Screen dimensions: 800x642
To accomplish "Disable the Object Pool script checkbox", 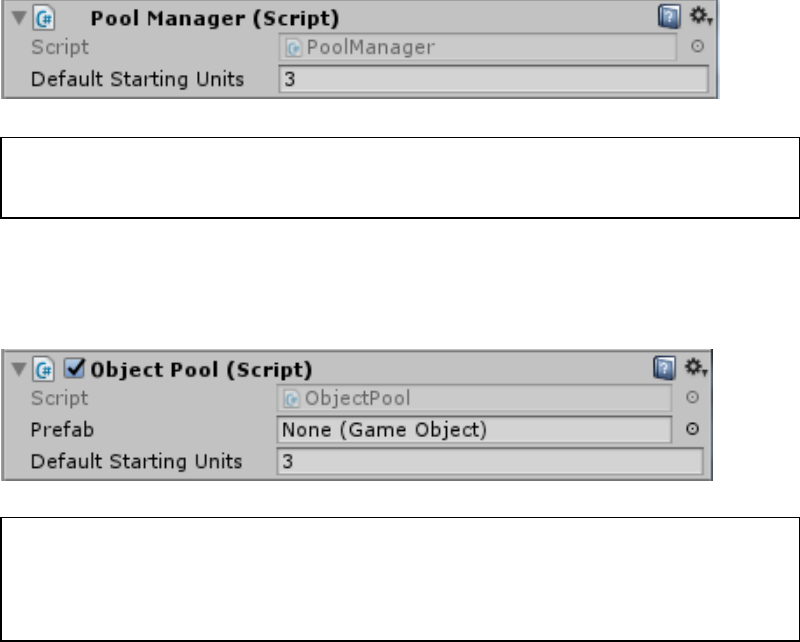I will coord(72,369).
